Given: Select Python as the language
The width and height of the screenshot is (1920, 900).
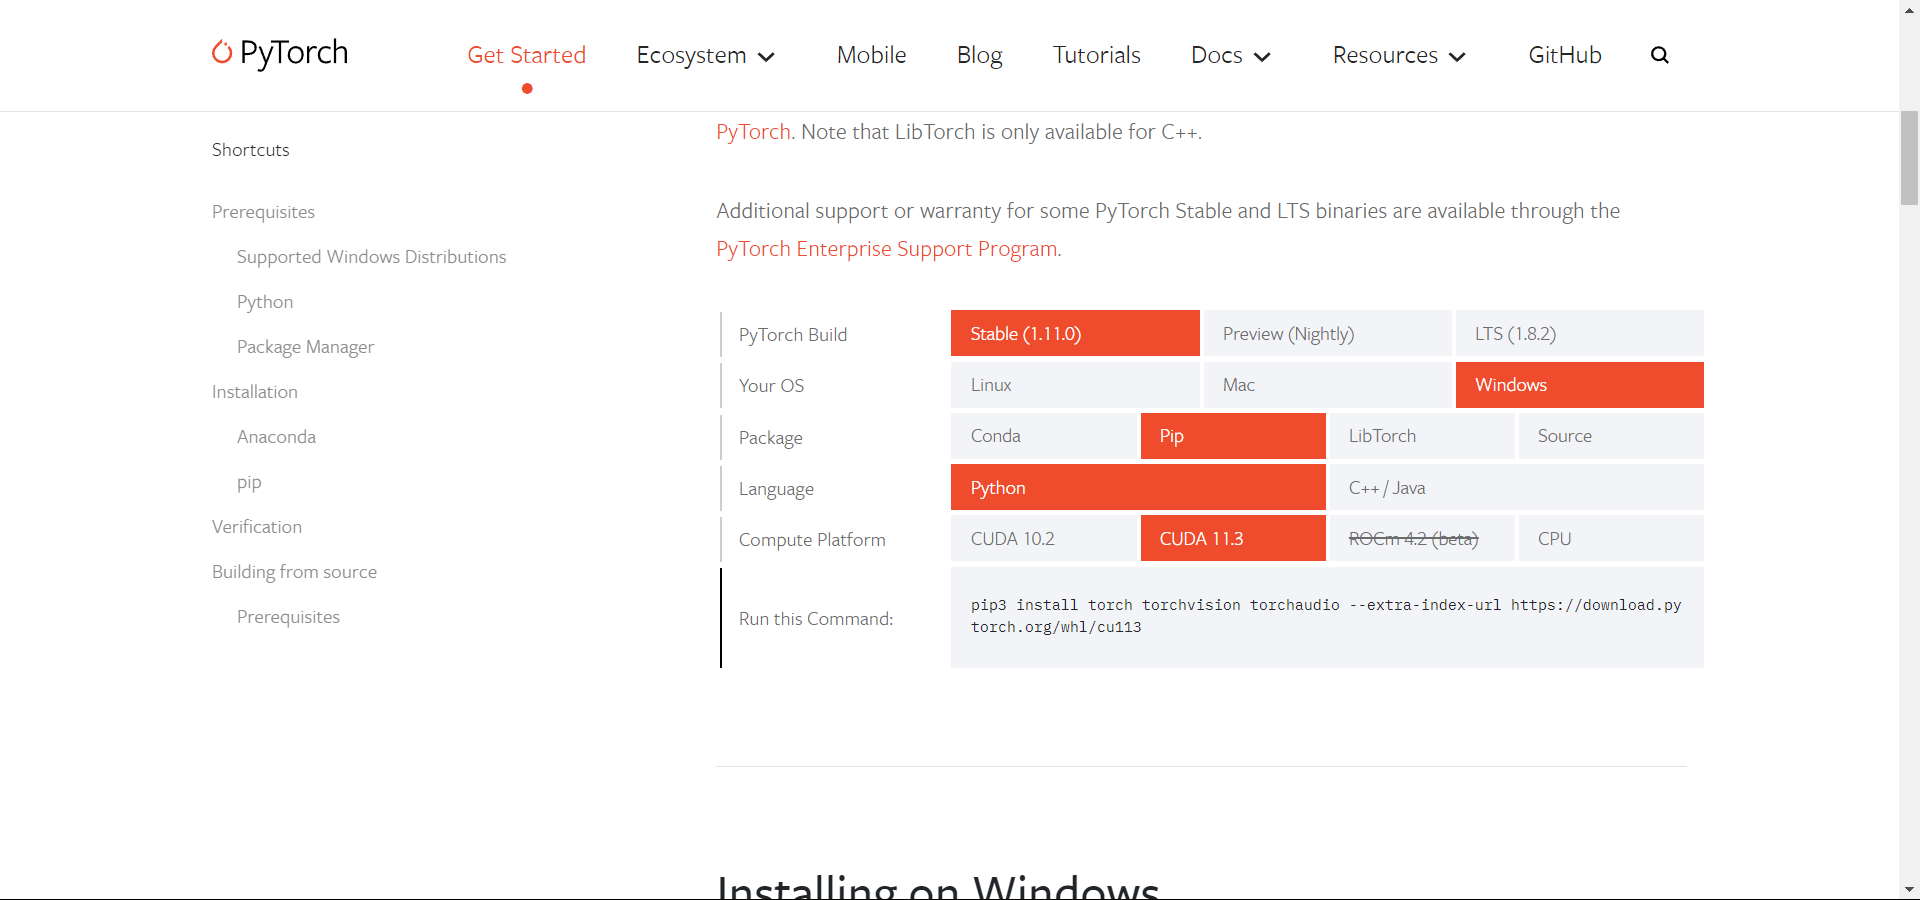Looking at the screenshot, I should point(1138,487).
